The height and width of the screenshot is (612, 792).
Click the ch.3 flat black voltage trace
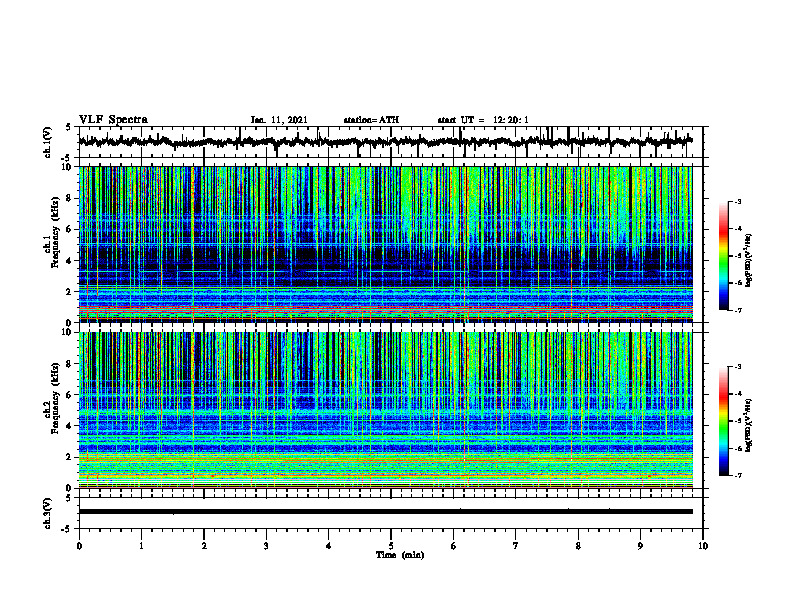(385, 512)
